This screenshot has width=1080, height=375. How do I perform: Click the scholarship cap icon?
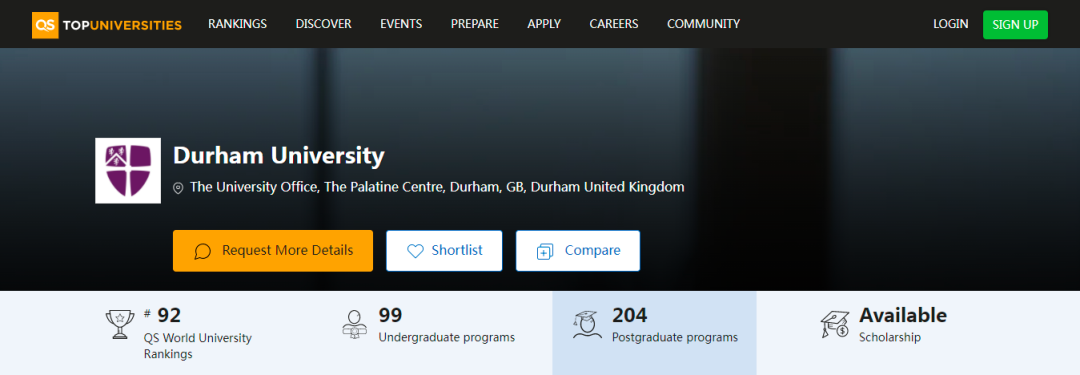pos(835,325)
